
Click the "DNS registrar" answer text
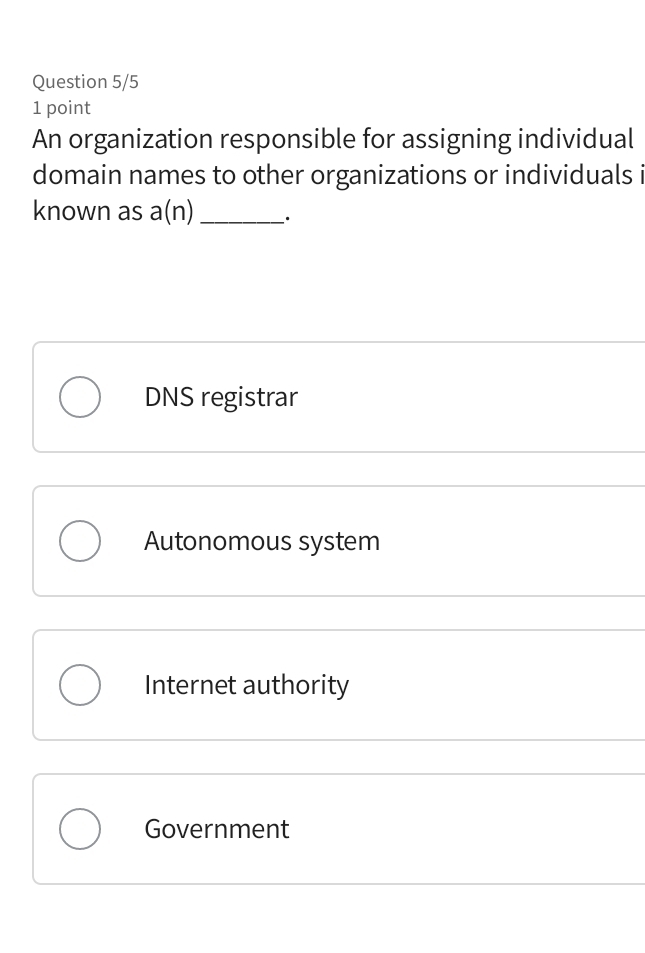pyautogui.click(x=221, y=397)
